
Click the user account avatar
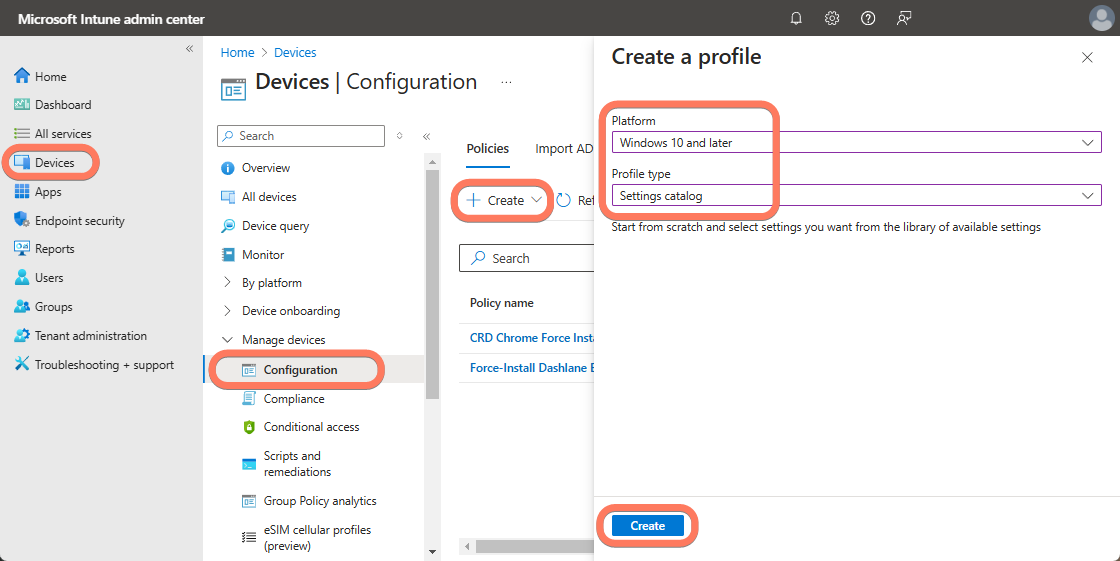tap(1101, 18)
